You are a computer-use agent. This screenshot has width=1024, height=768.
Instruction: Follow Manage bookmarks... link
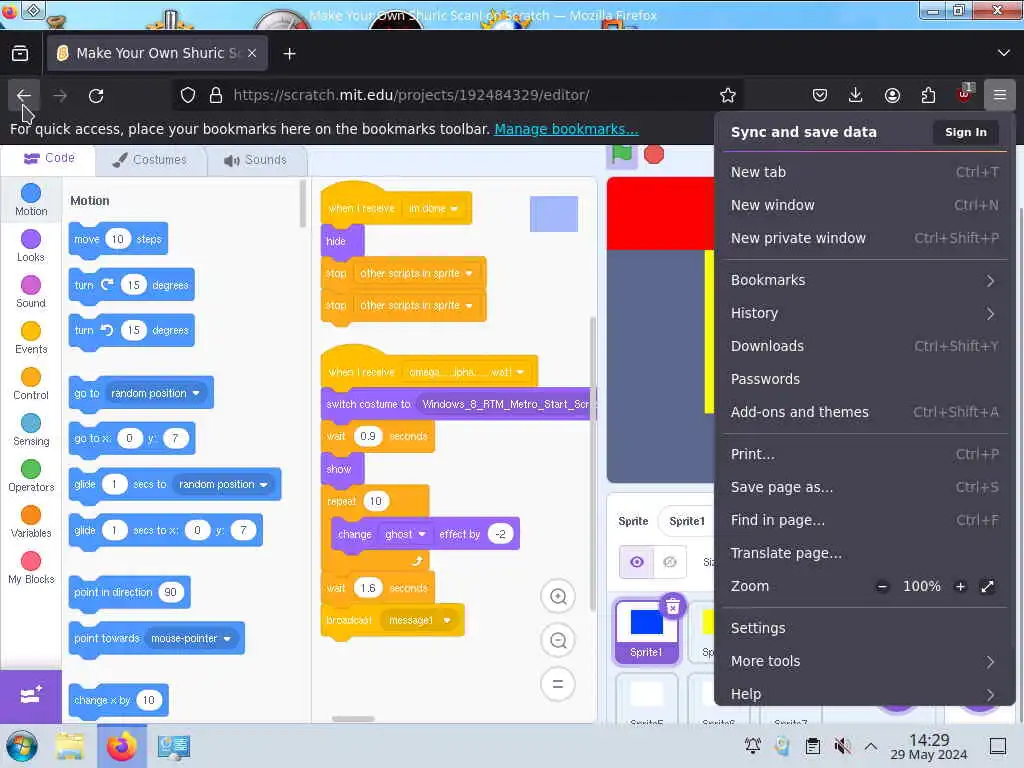pos(566,129)
